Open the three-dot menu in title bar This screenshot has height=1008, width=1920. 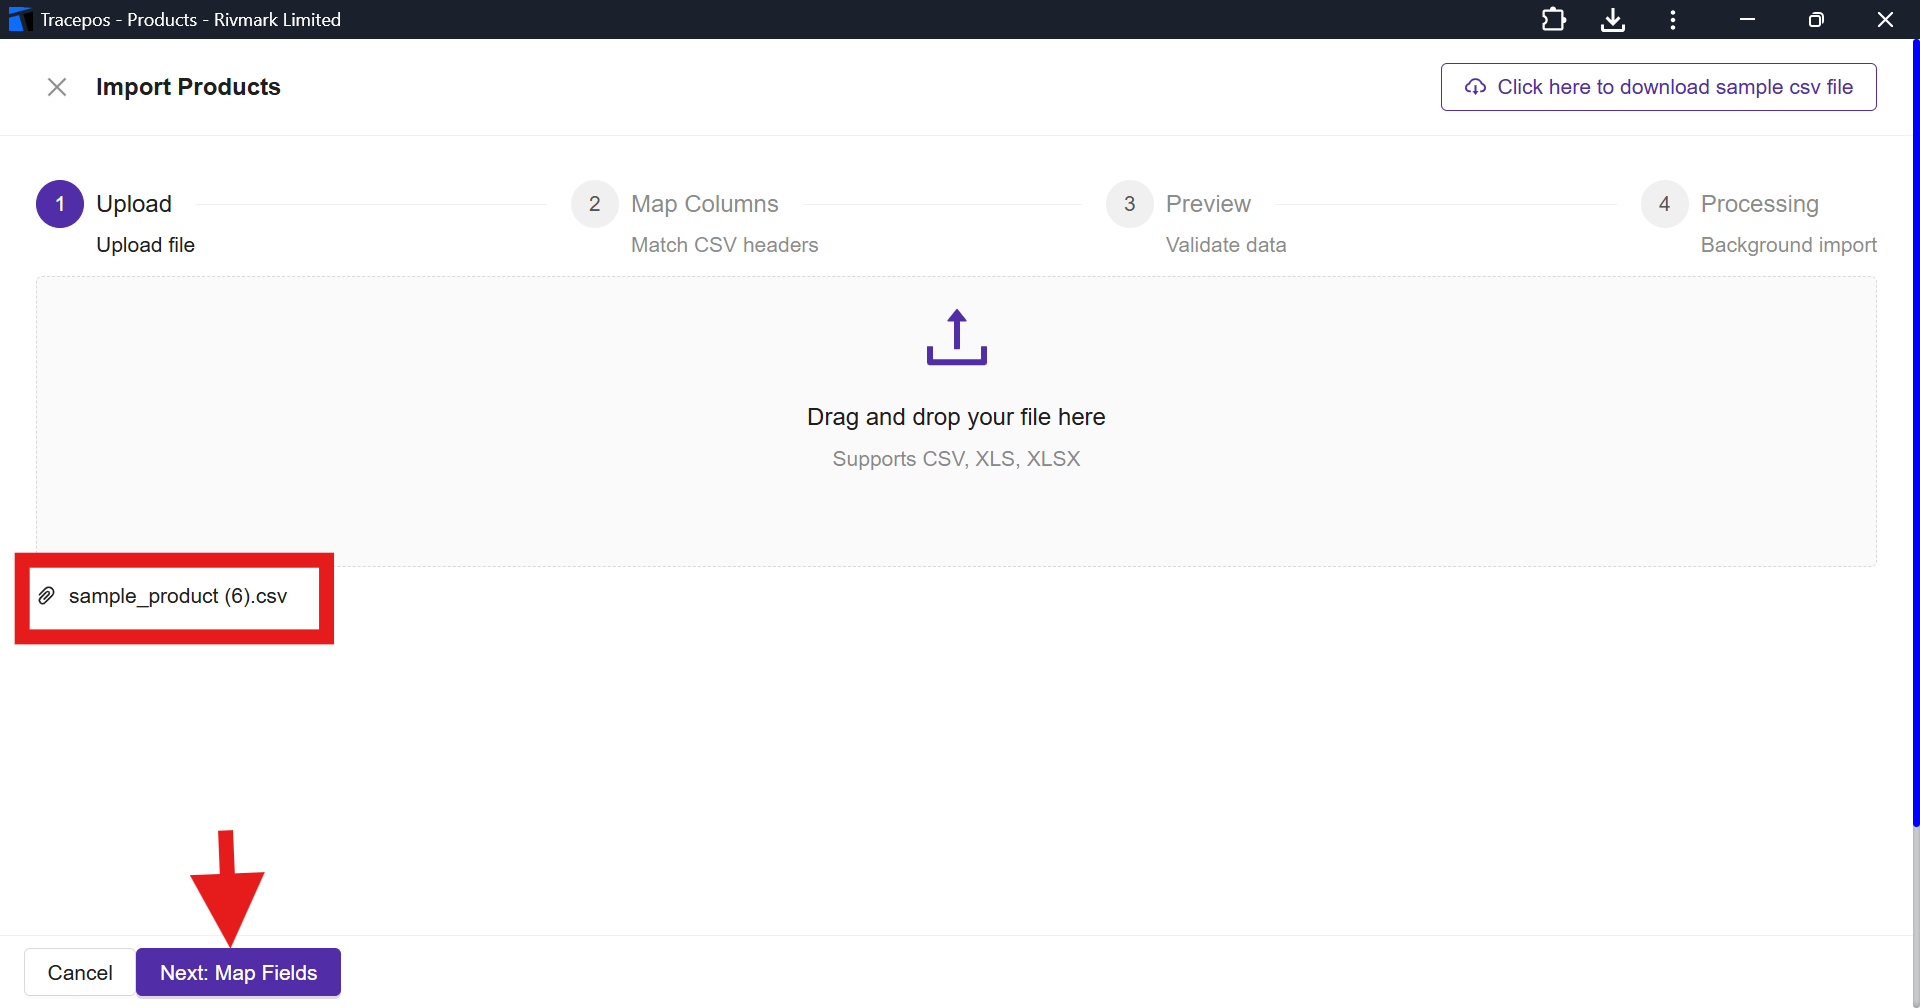coord(1673,20)
